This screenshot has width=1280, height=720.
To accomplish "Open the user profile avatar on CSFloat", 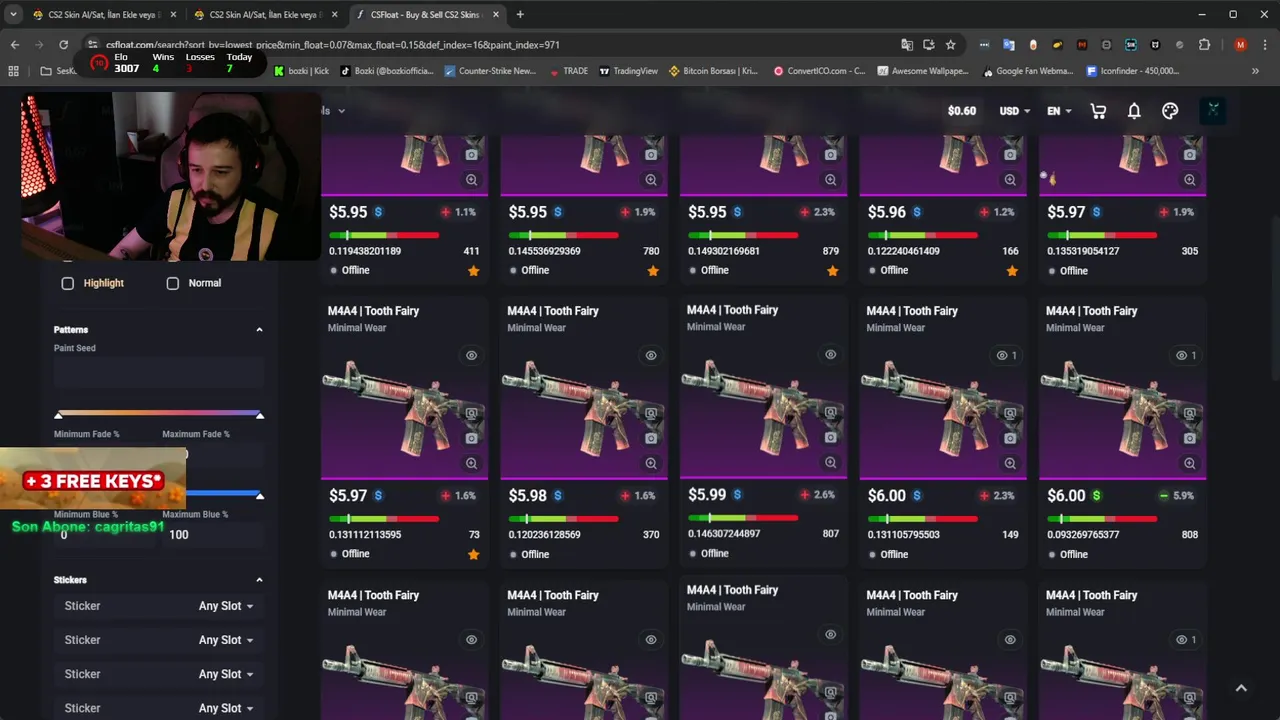I will pos(1213,110).
